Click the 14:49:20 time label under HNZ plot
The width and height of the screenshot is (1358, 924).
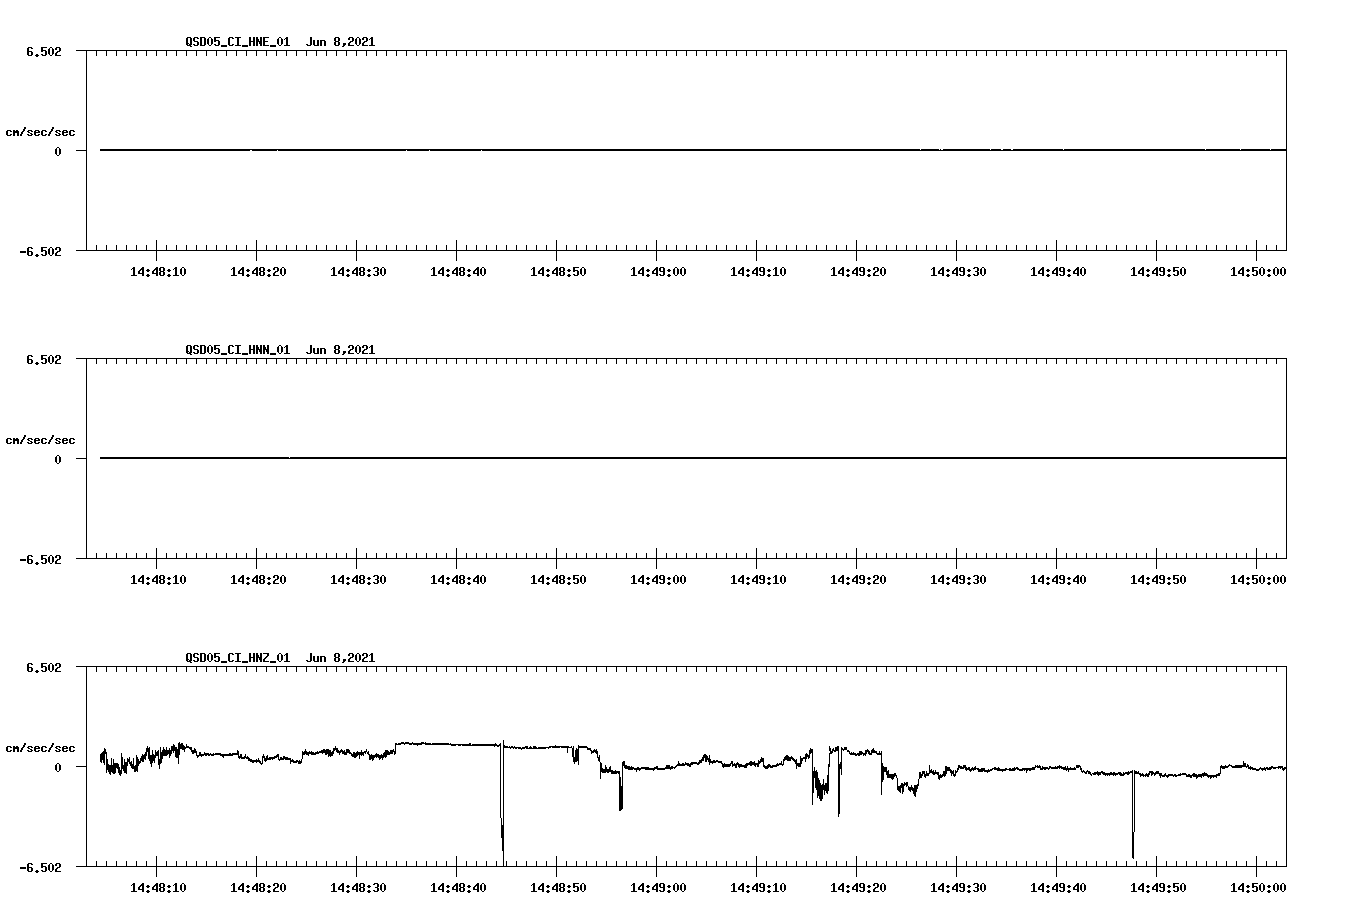[858, 888]
